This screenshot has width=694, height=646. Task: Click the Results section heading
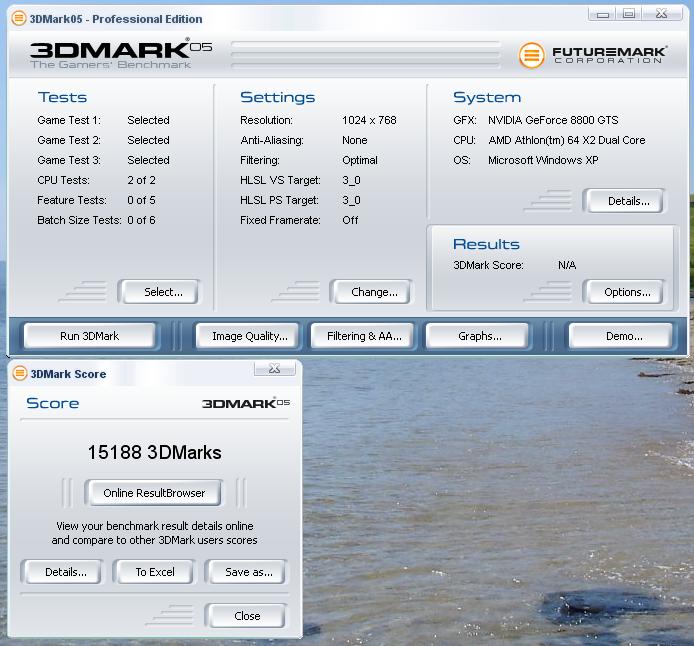pos(486,244)
